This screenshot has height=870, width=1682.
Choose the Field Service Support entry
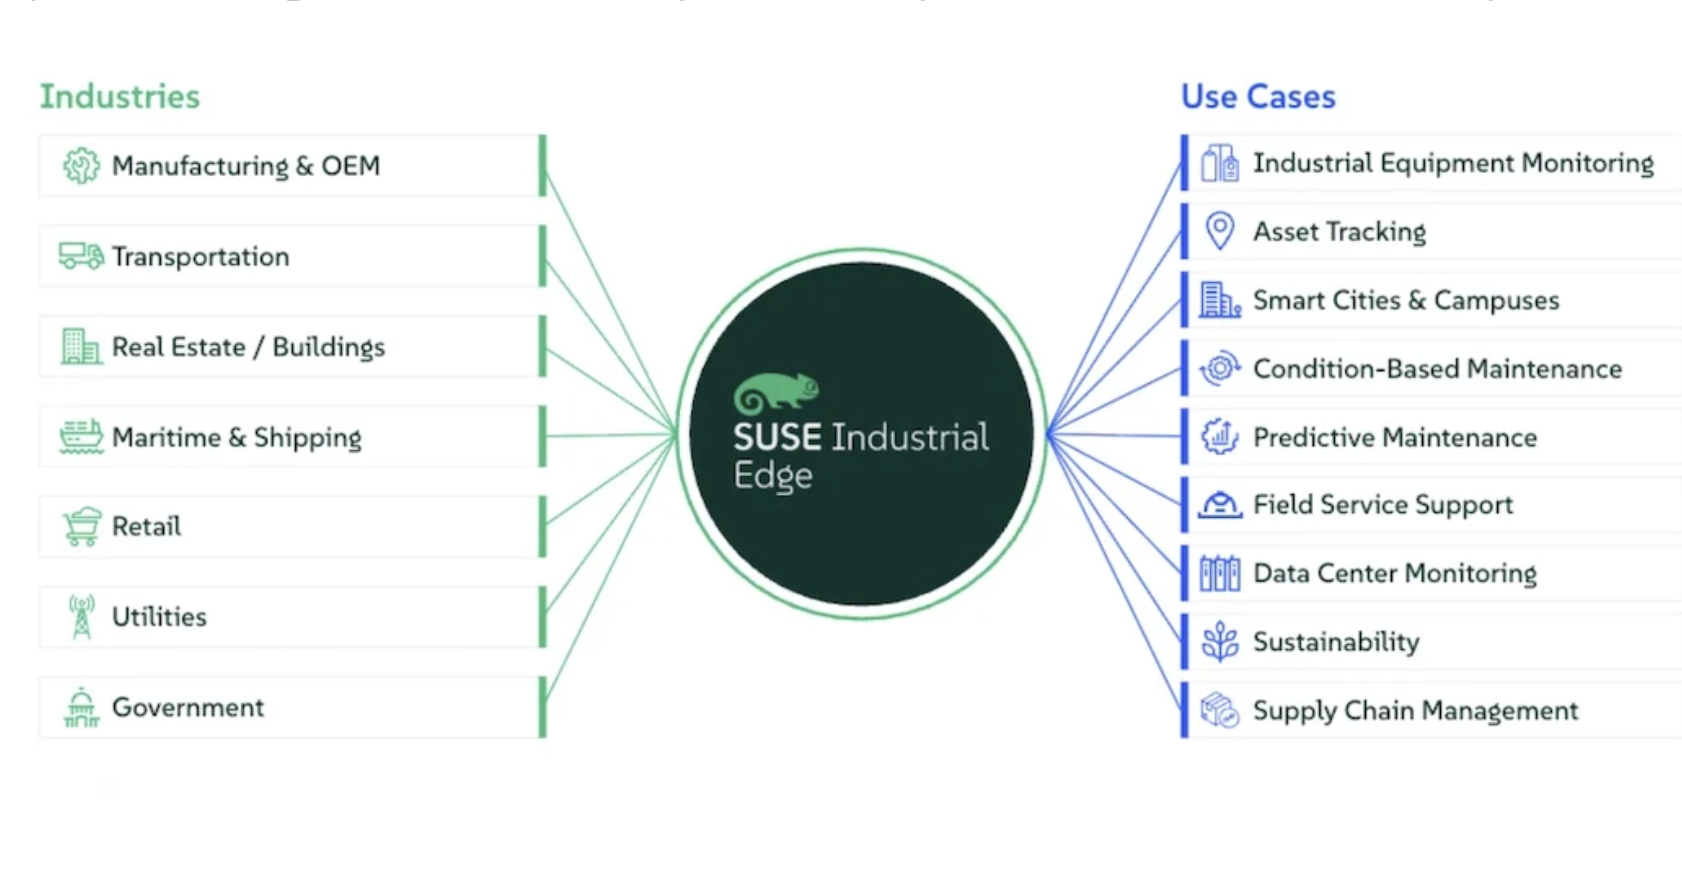(x=1382, y=505)
